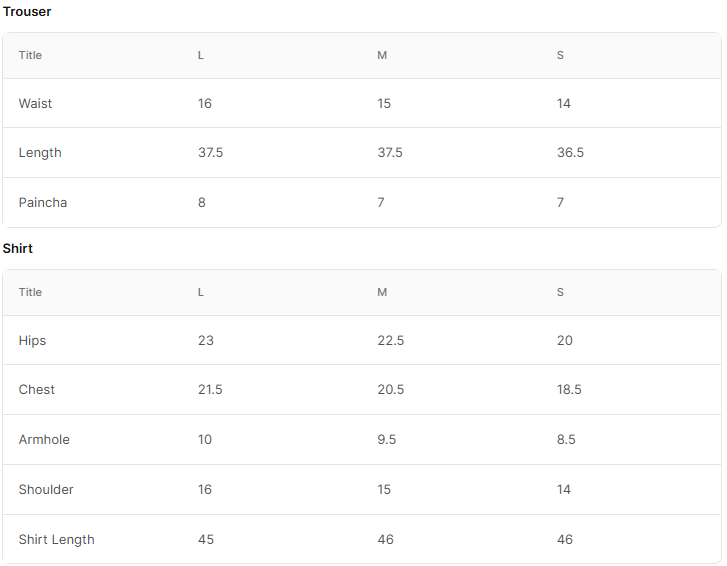Click the Trouser table M column header

pyautogui.click(x=382, y=55)
